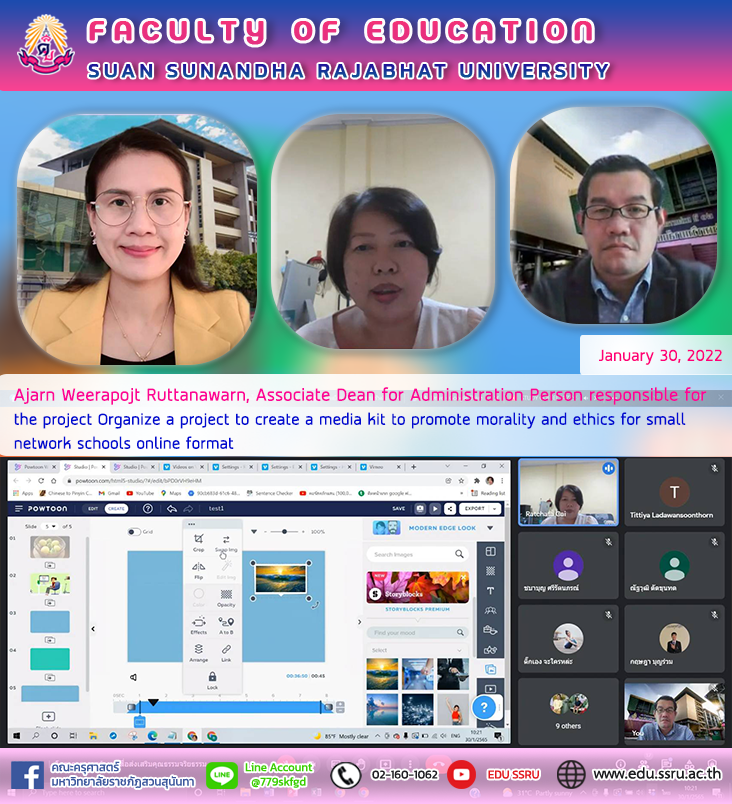Click the Lock icon in the popup
The image size is (732, 804).
[x=212, y=680]
